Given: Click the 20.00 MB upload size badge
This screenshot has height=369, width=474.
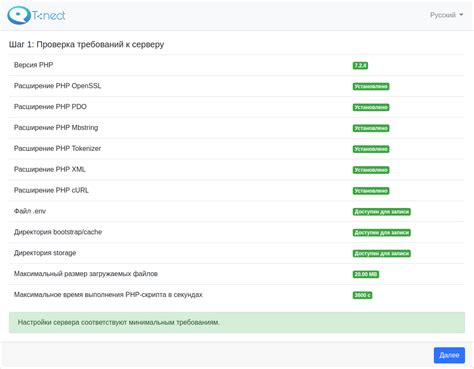Looking at the screenshot, I should click(366, 274).
